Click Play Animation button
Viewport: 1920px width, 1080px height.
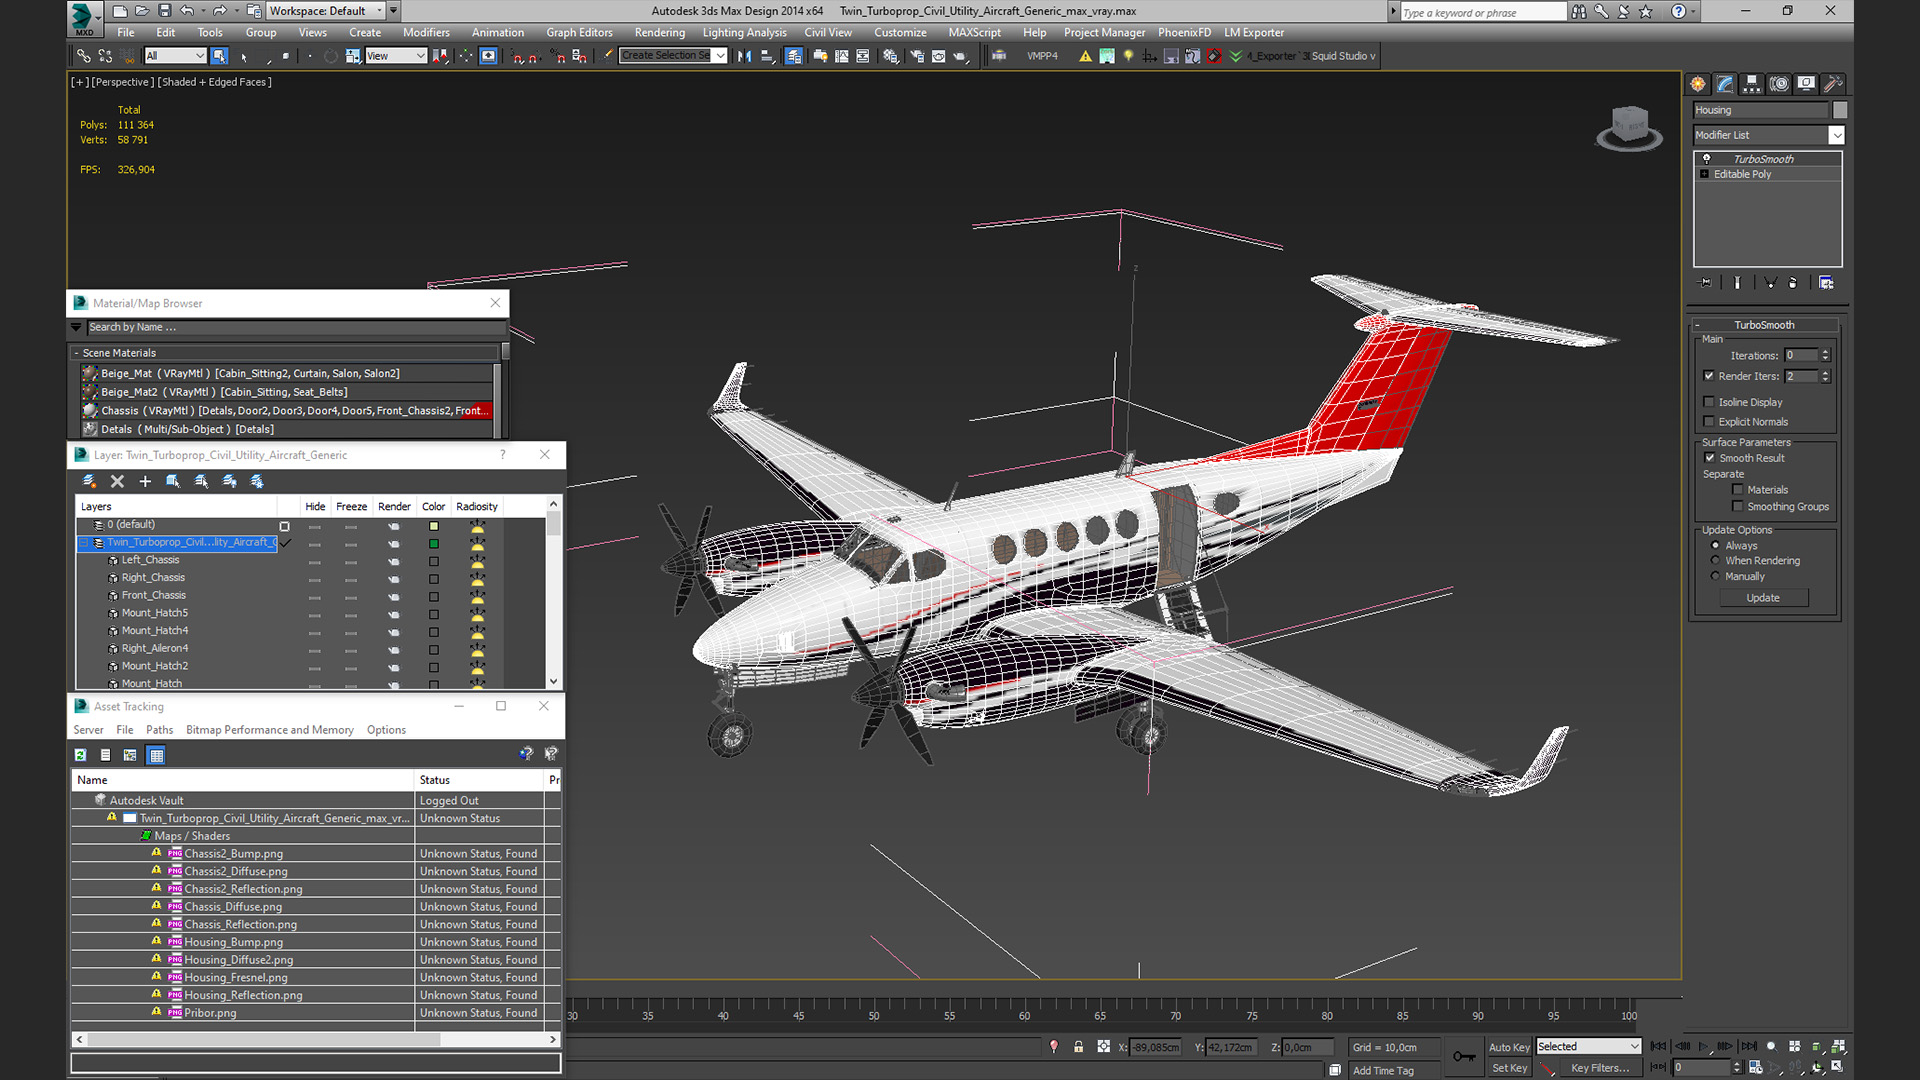tap(1703, 1047)
